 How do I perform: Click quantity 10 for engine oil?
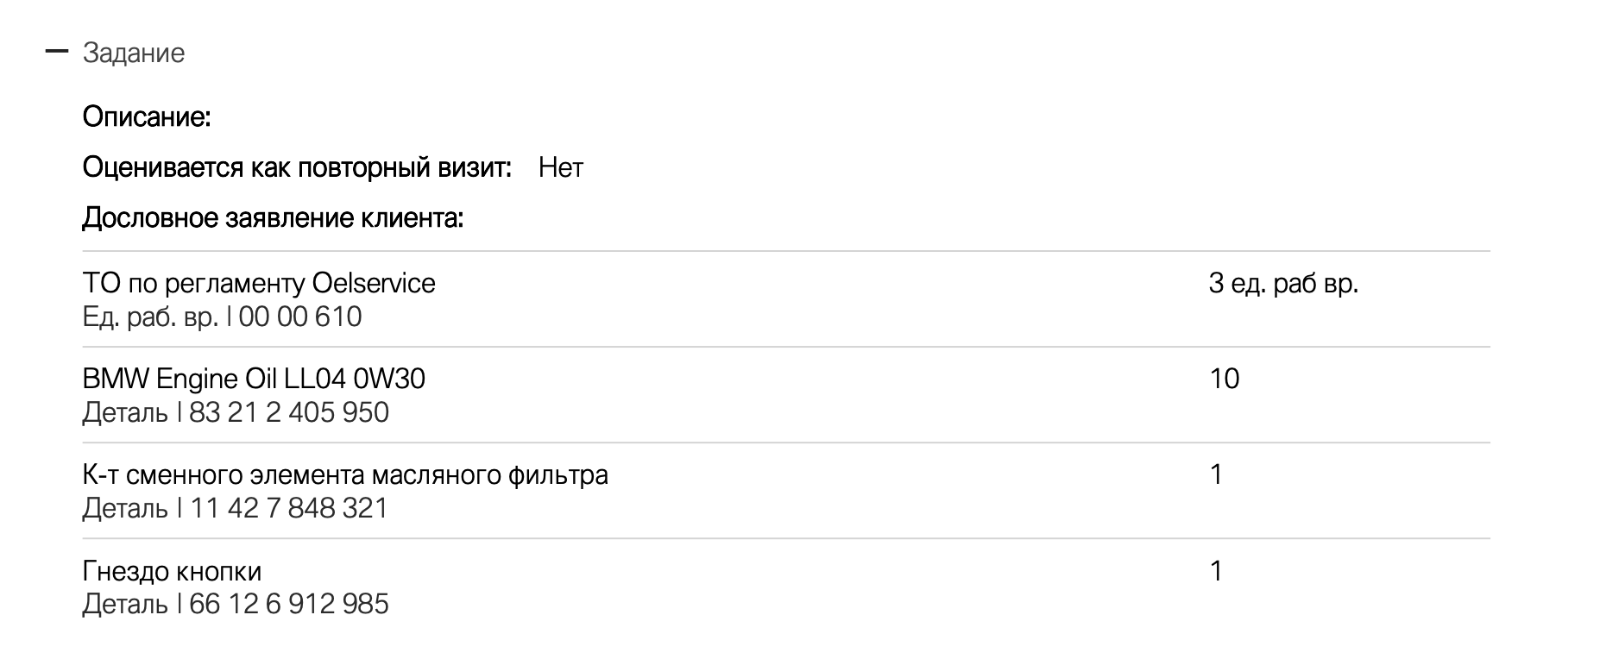pyautogui.click(x=1224, y=378)
